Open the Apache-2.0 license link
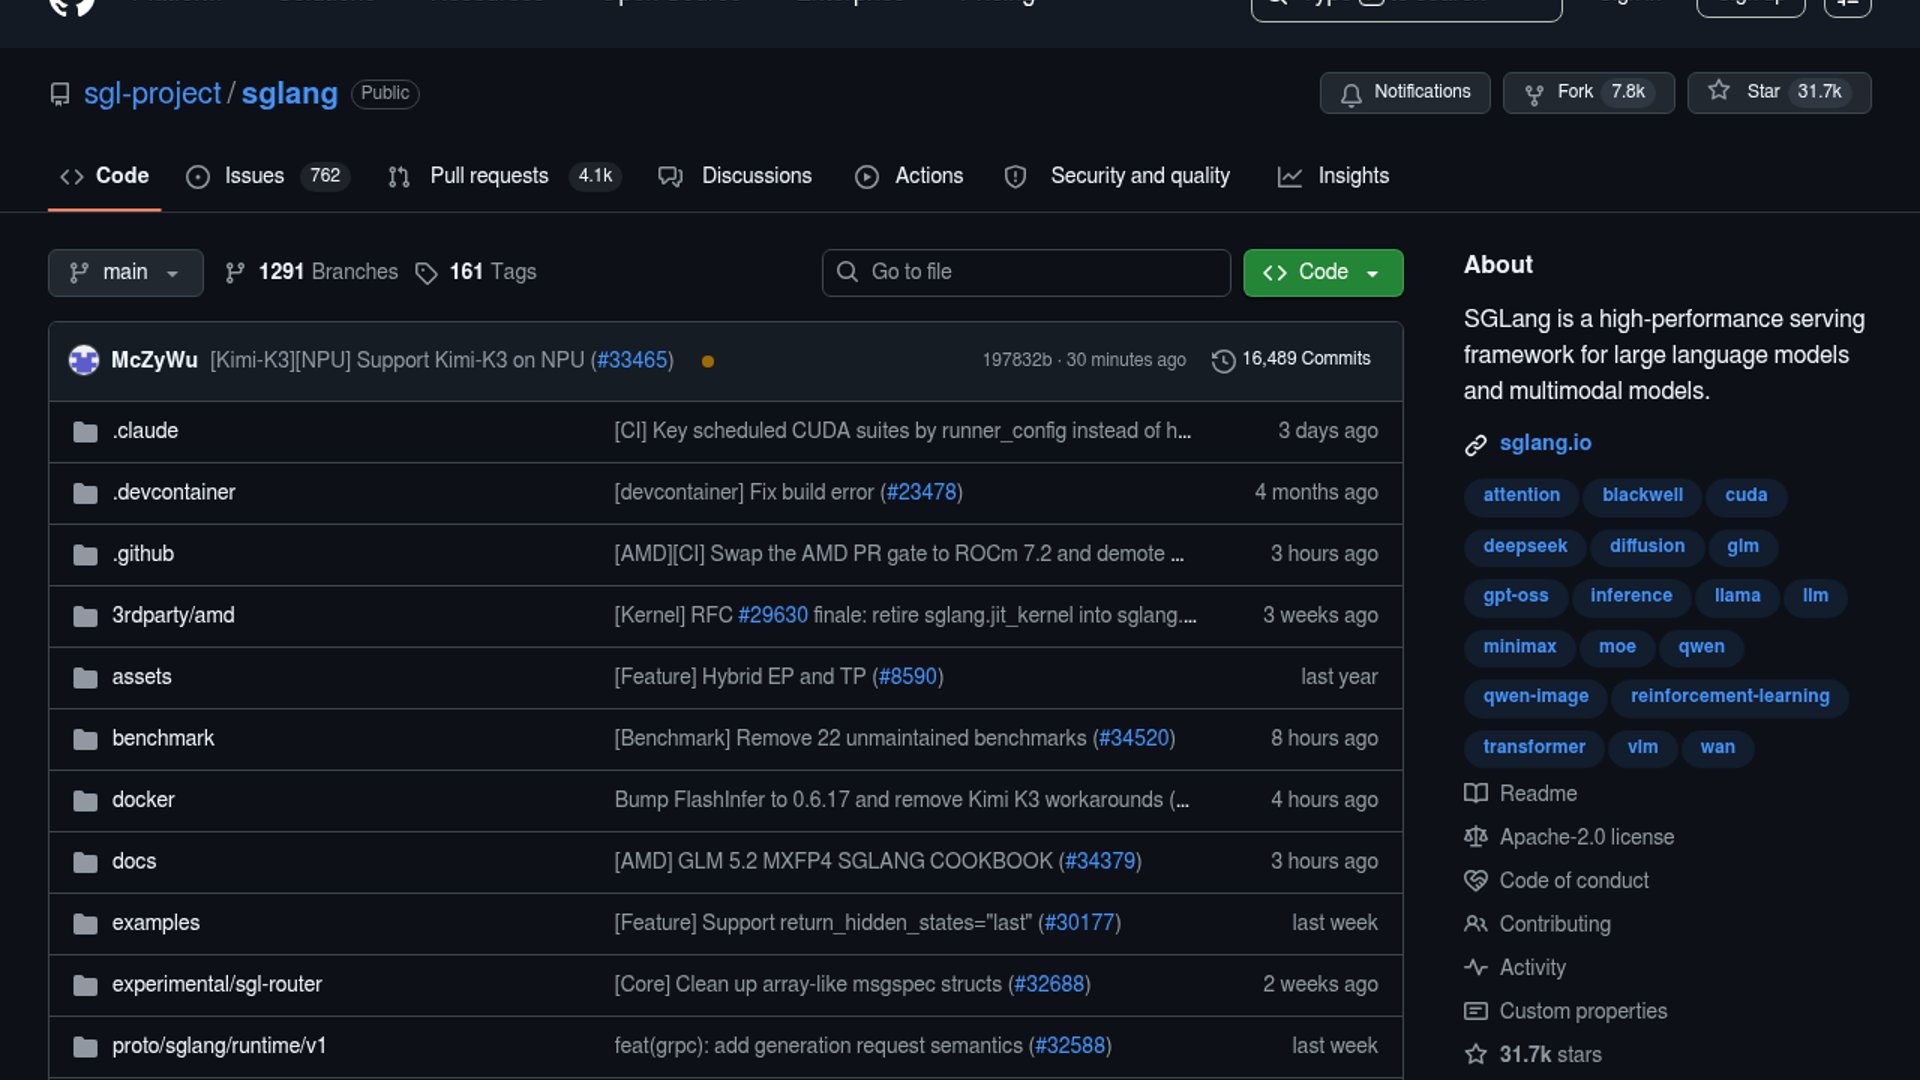The height and width of the screenshot is (1080, 1920). click(1587, 837)
